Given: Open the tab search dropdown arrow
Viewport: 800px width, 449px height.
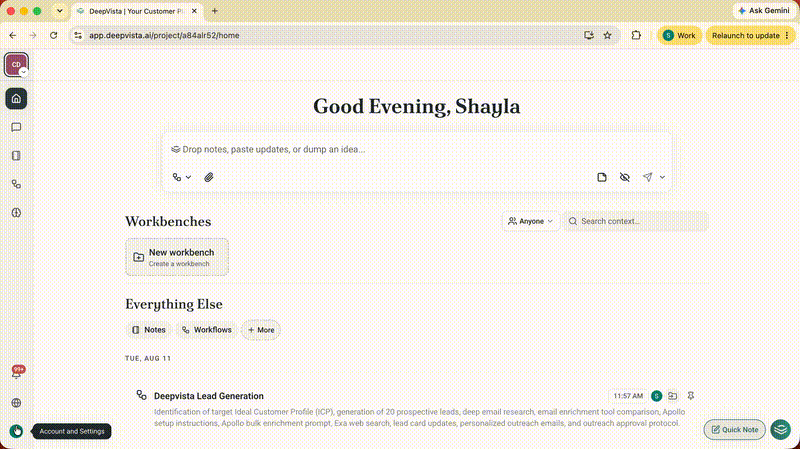Looking at the screenshot, I should pos(60,11).
